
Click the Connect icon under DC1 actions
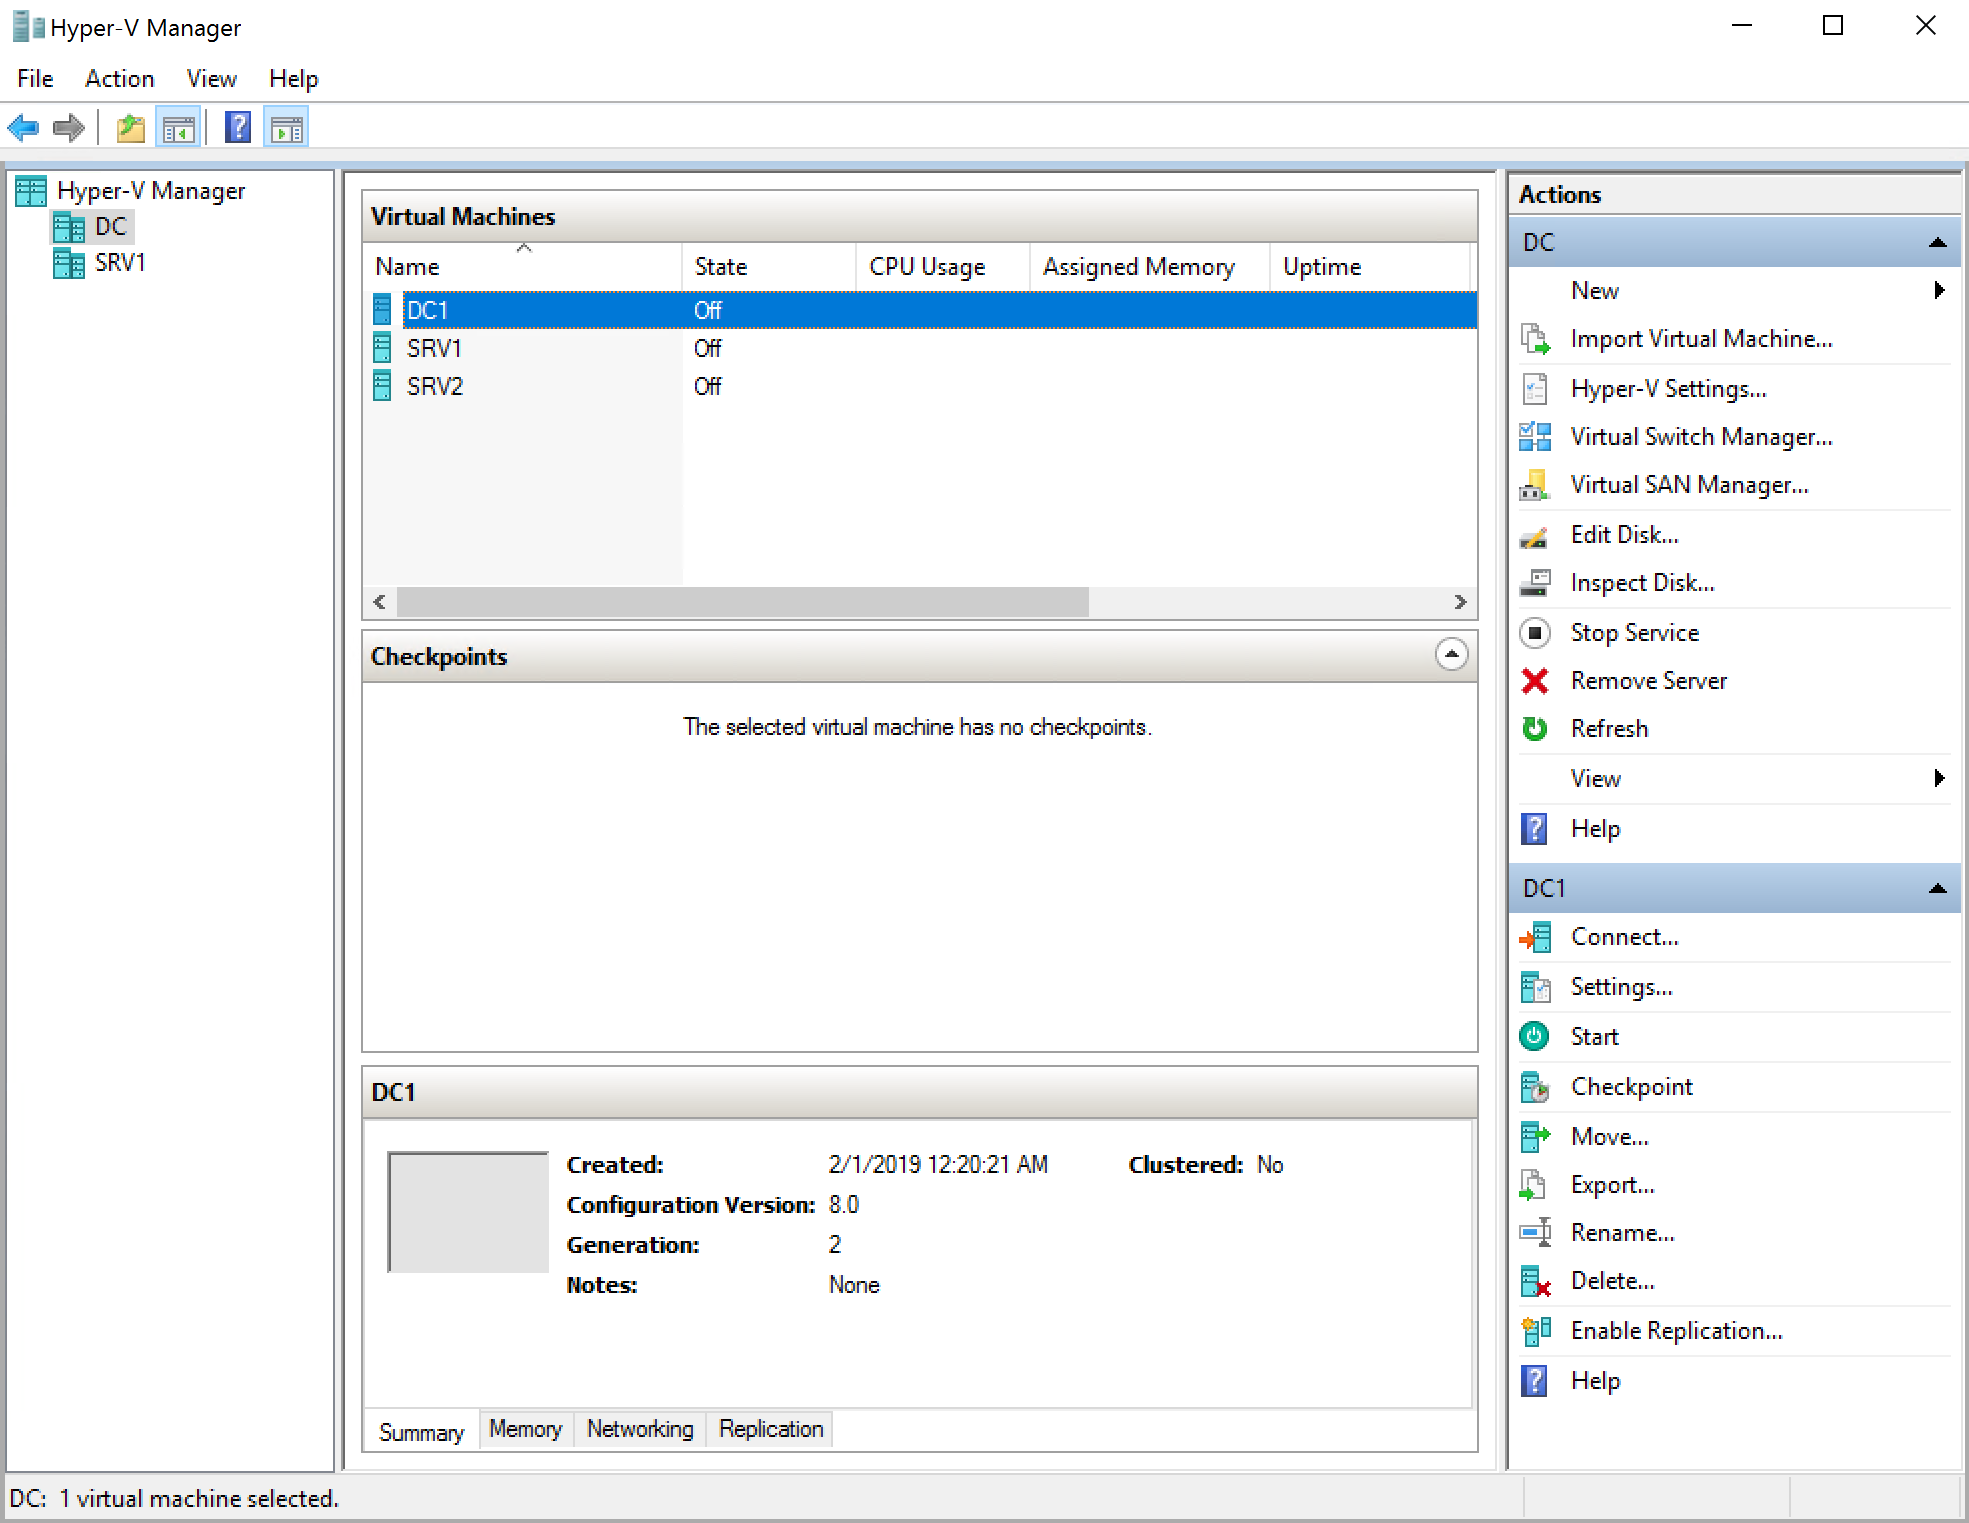pos(1535,938)
